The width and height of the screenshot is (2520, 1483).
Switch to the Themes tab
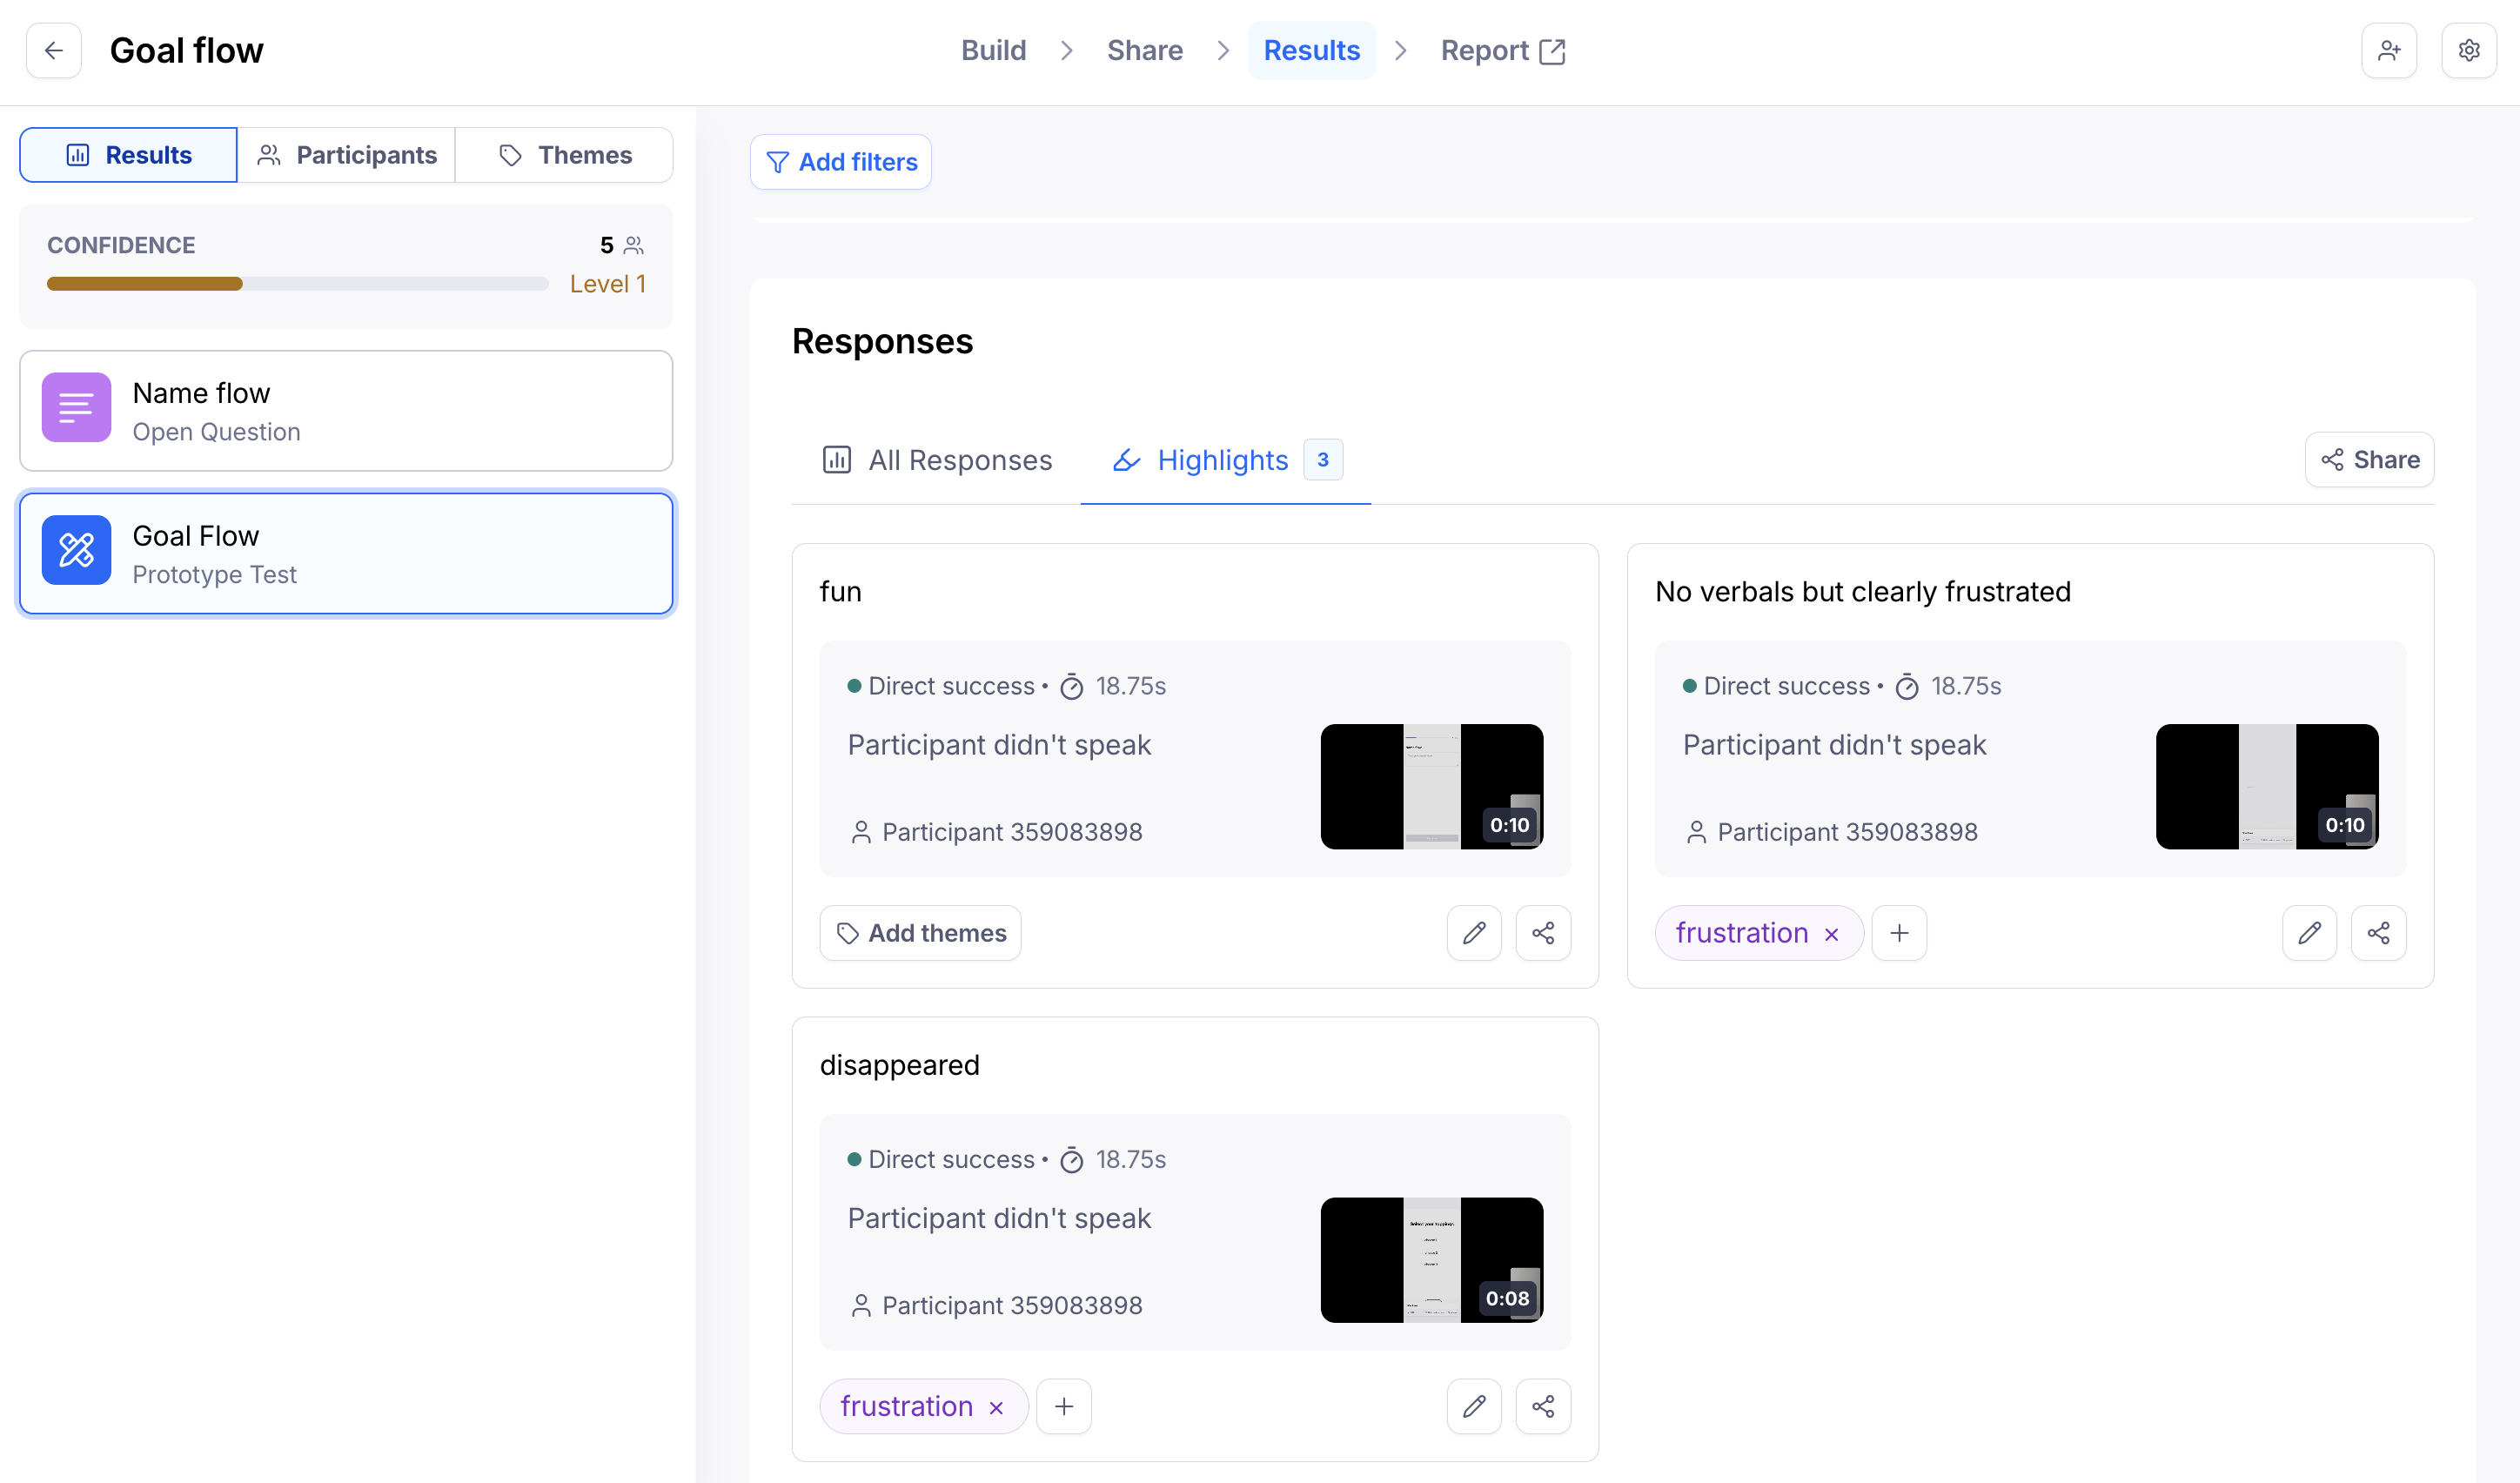[564, 155]
